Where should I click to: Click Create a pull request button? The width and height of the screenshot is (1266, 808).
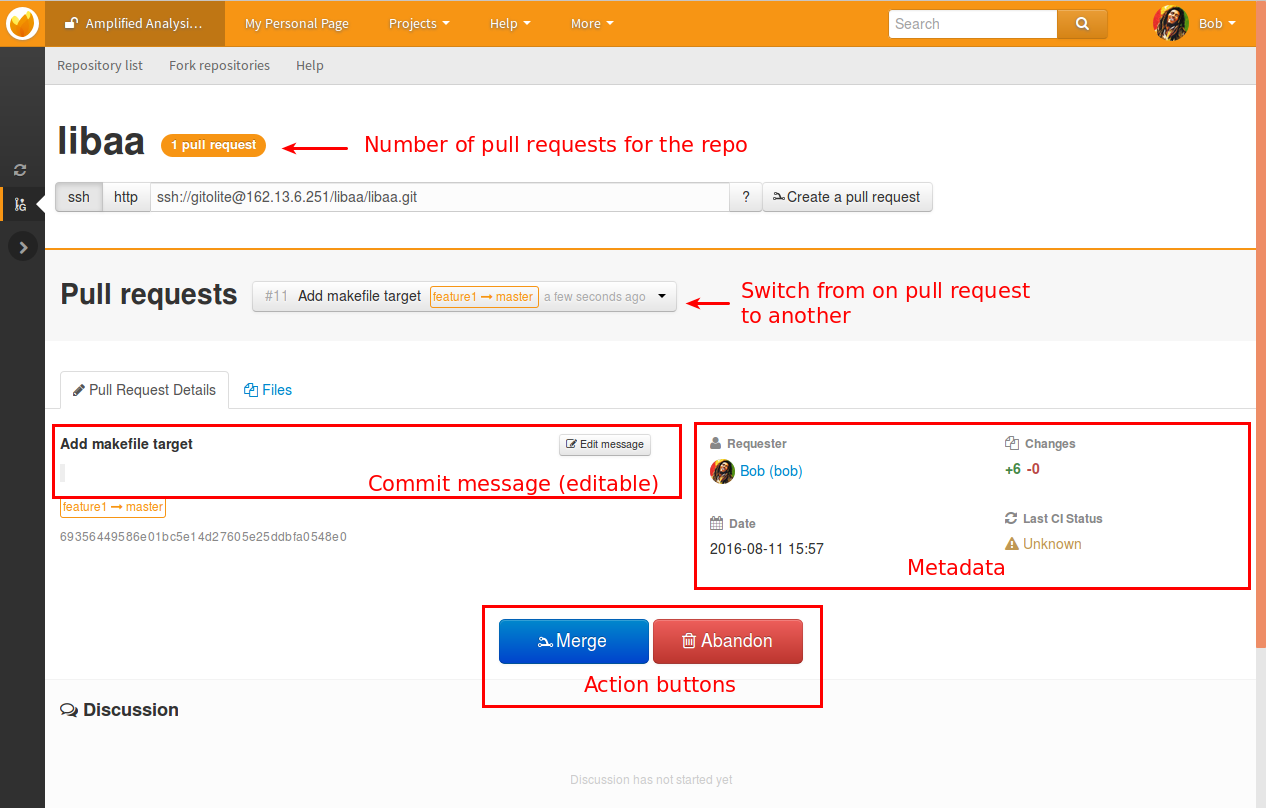tap(847, 197)
